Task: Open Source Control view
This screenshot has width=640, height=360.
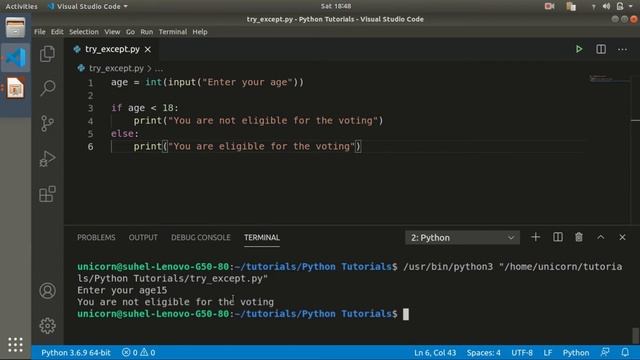Action: (47, 123)
